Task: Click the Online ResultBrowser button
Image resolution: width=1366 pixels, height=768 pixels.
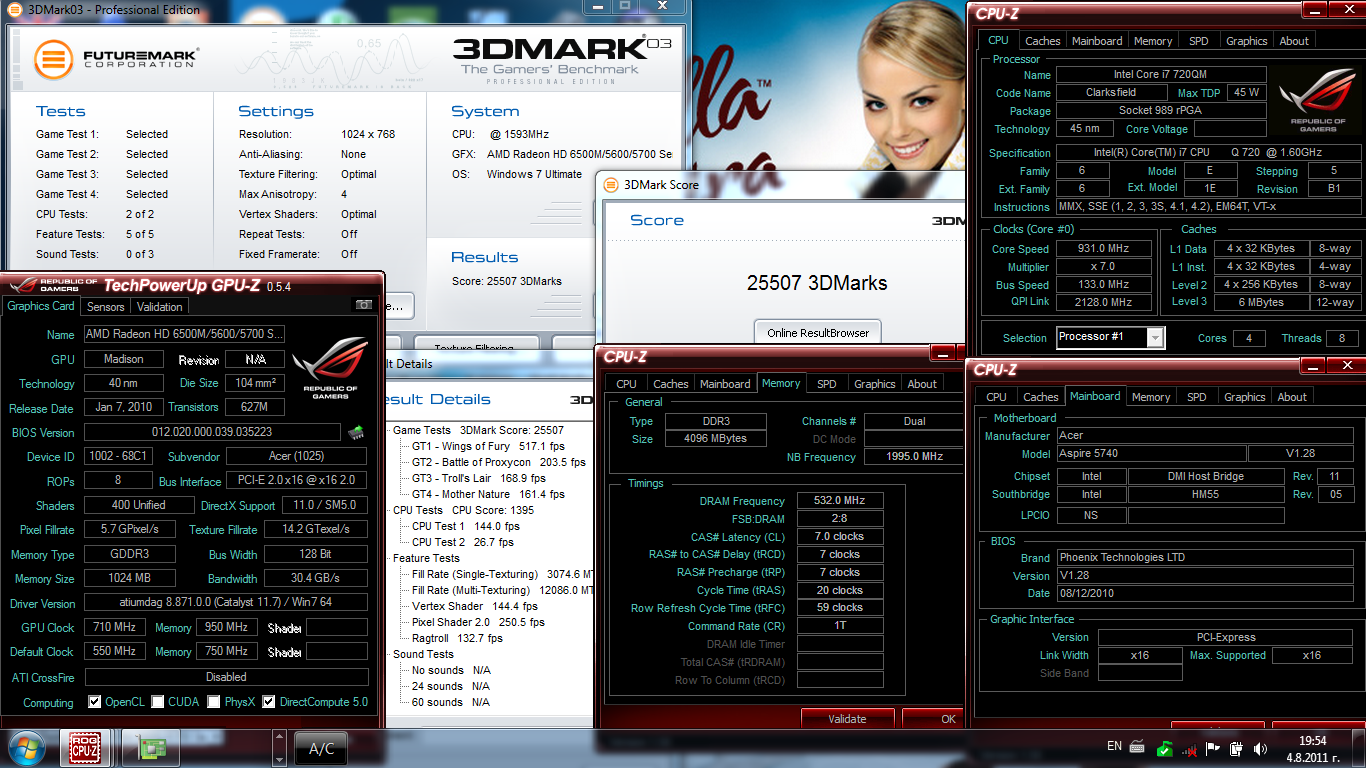Action: point(818,332)
